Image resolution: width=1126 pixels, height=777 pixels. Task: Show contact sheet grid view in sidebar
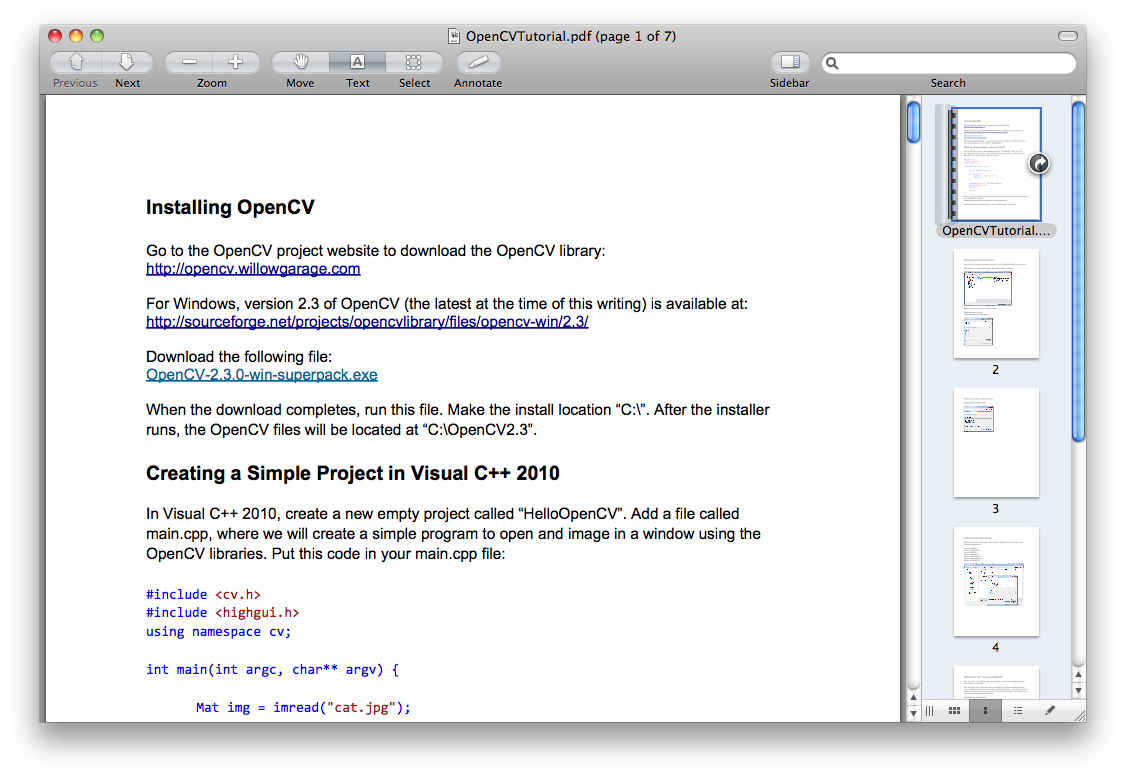click(x=954, y=710)
